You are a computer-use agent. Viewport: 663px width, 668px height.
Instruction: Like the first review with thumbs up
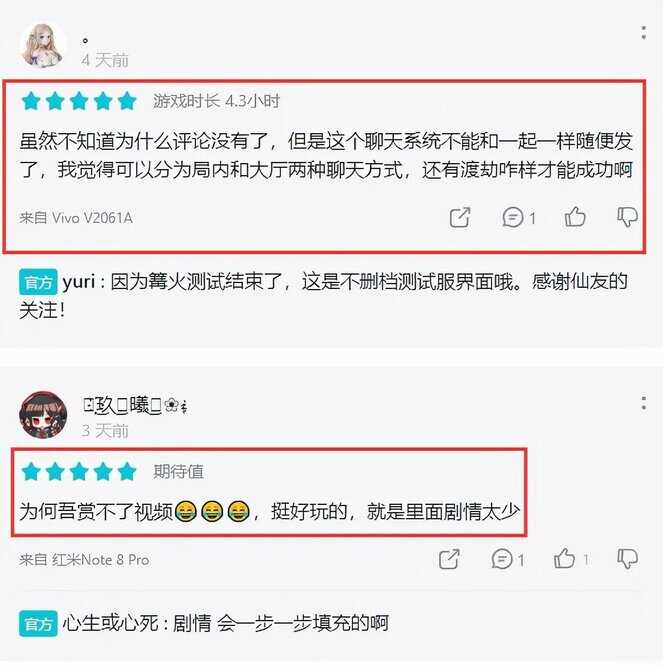575,217
